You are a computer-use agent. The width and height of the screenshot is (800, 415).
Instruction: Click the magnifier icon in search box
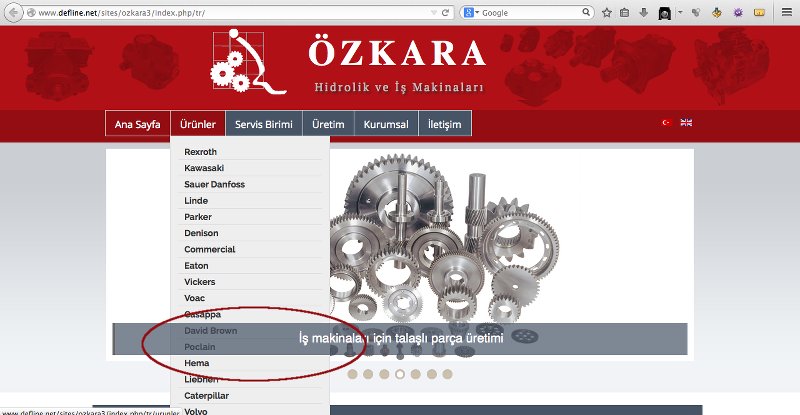click(586, 12)
